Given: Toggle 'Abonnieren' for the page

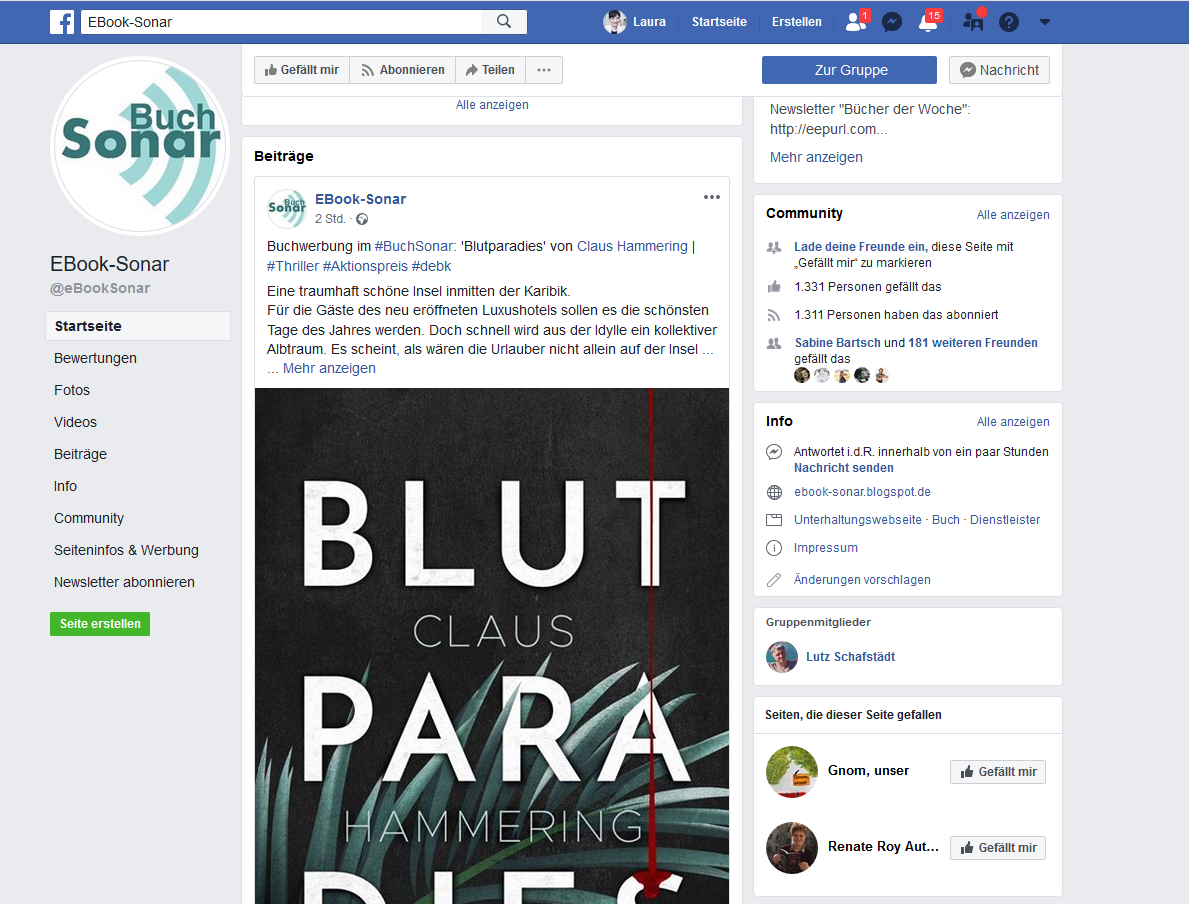Looking at the screenshot, I should [403, 70].
